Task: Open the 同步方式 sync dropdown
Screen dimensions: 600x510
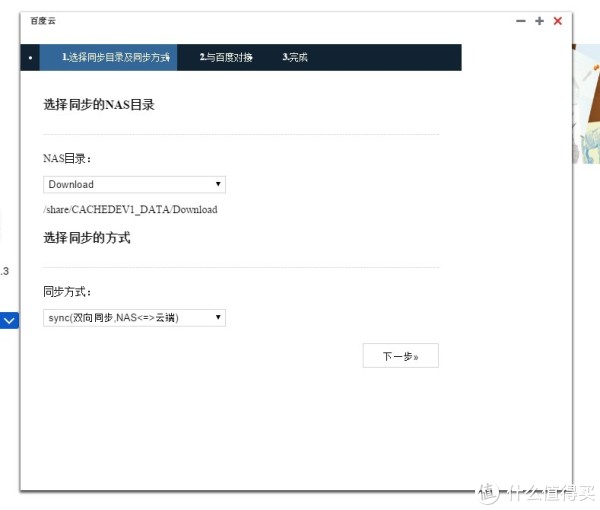Action: [x=134, y=318]
